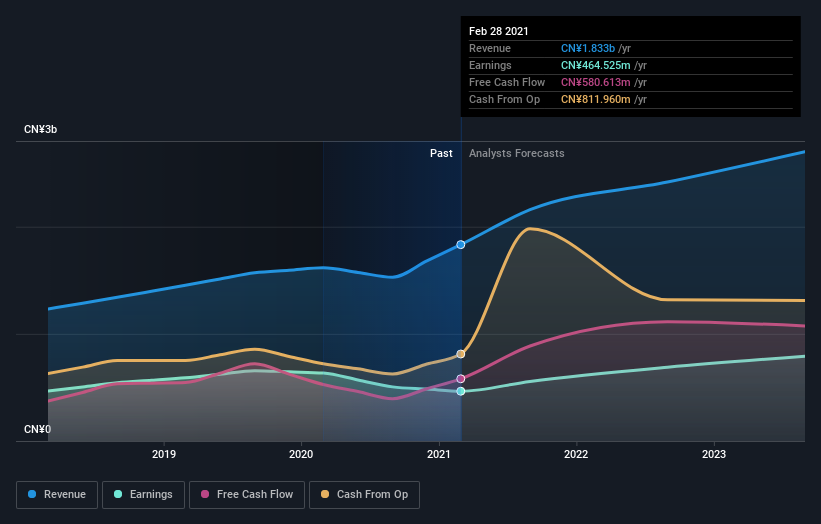Select the 2022 axis label
Screen dimensions: 821x524
(x=576, y=454)
